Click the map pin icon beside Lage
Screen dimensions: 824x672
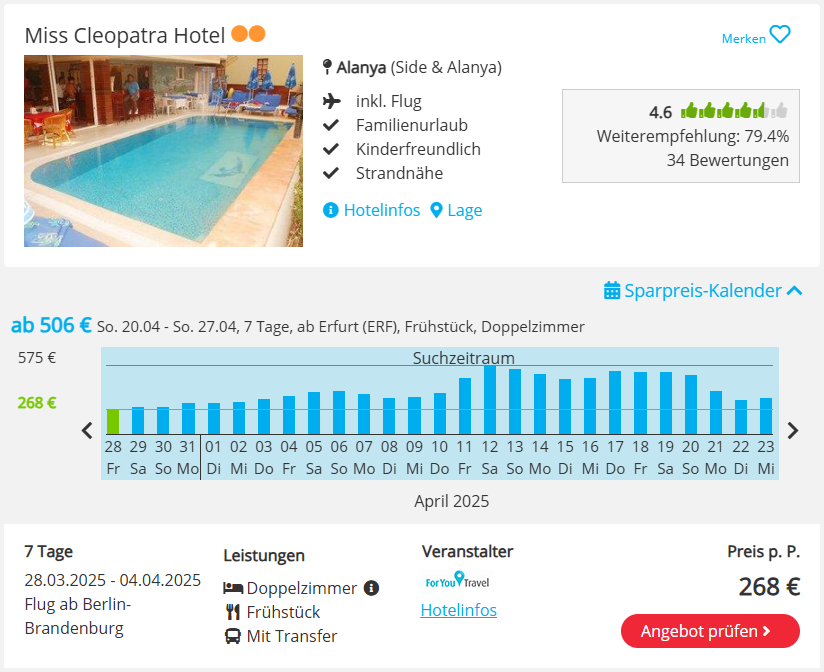point(436,210)
